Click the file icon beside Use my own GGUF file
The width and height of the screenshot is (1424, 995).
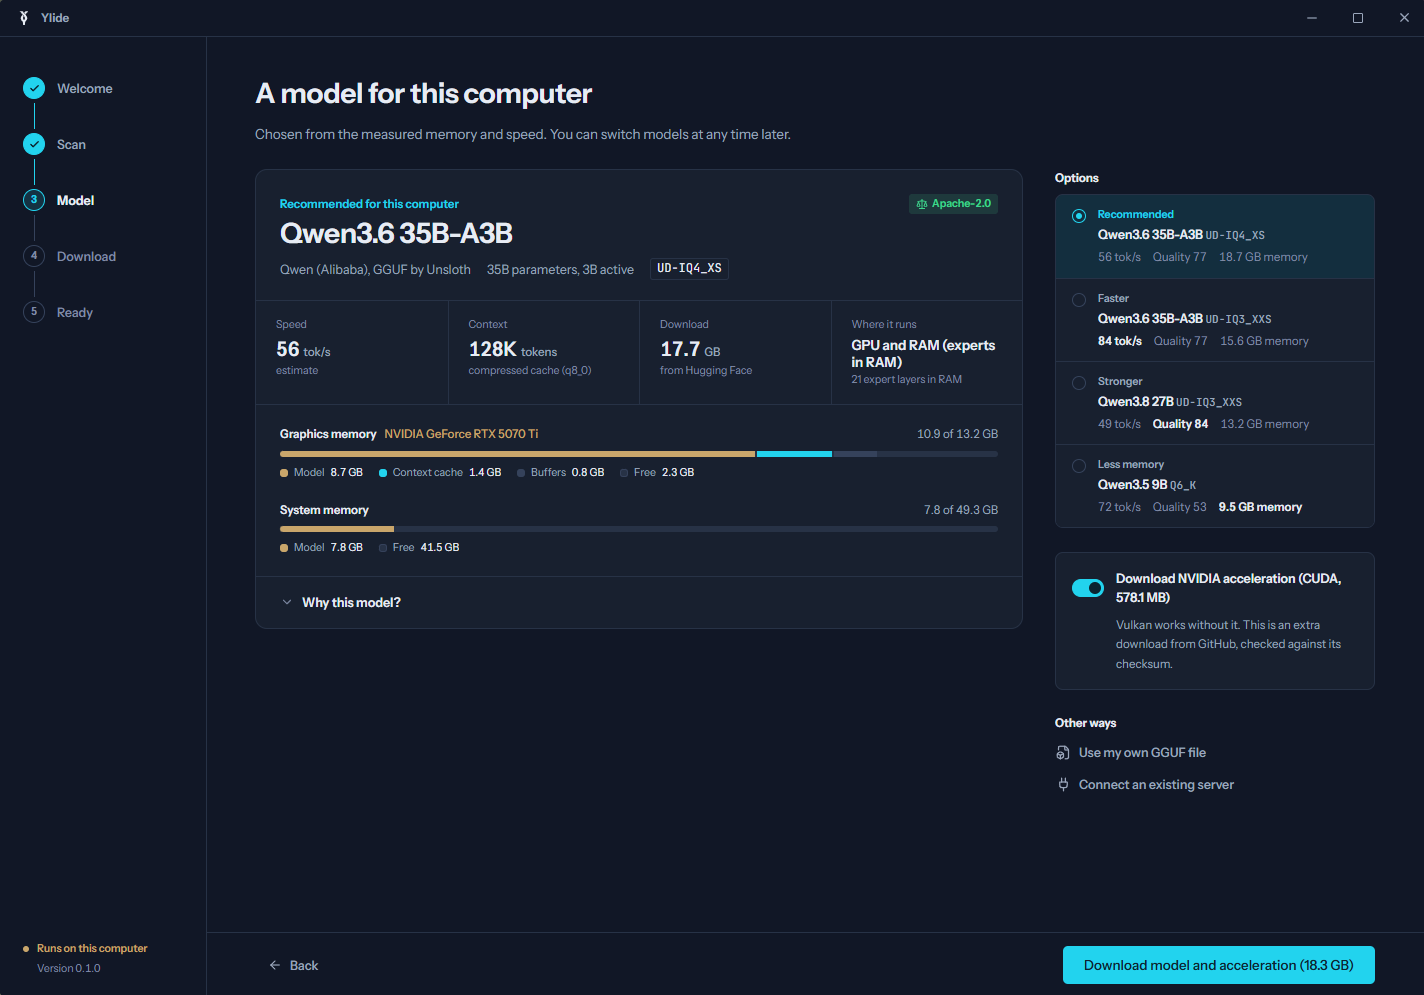click(x=1063, y=753)
